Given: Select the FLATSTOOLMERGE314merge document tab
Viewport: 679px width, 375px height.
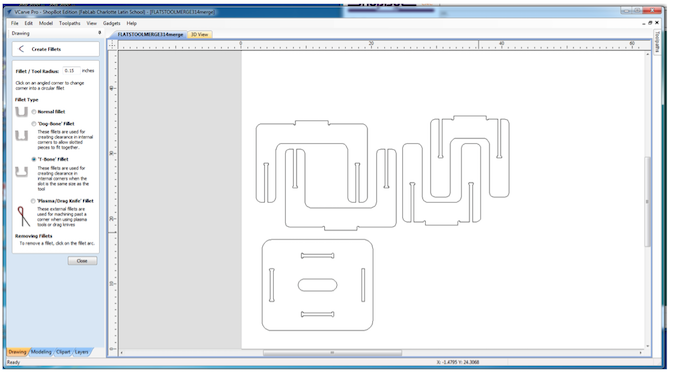Looking at the screenshot, I should click(x=150, y=34).
